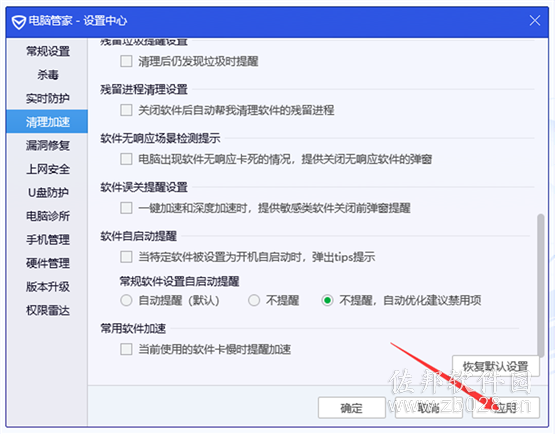The width and height of the screenshot is (555, 434).
Task: Switch to 权限雷达 section
Action: point(47,310)
